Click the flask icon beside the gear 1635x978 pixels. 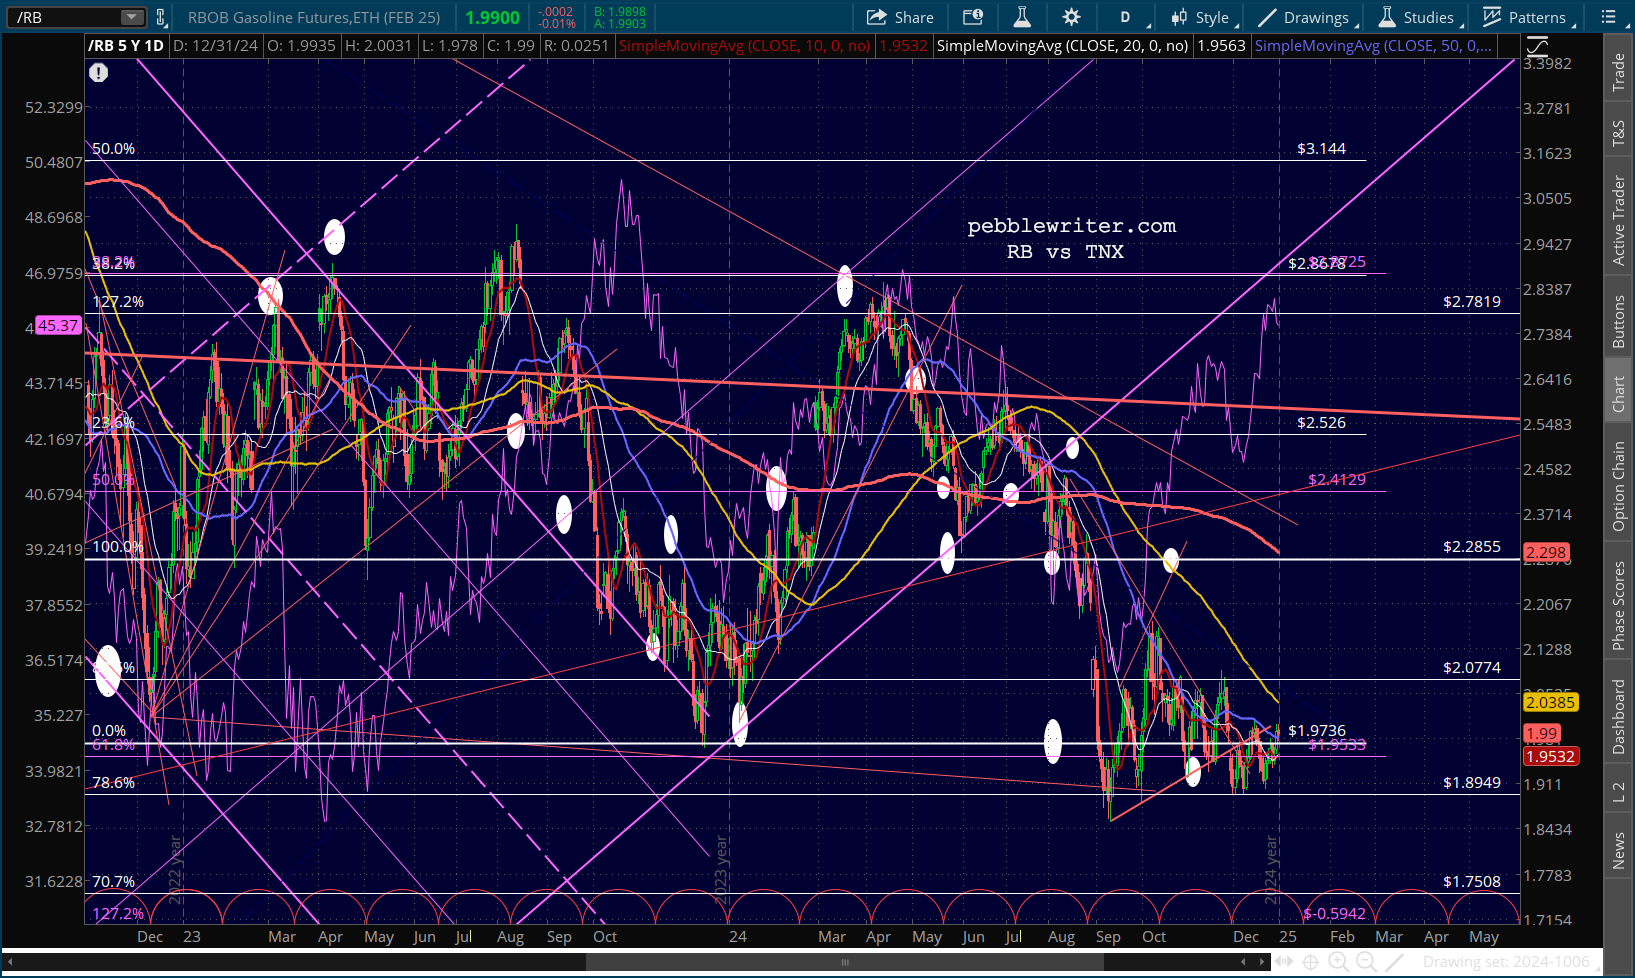pyautogui.click(x=1021, y=17)
